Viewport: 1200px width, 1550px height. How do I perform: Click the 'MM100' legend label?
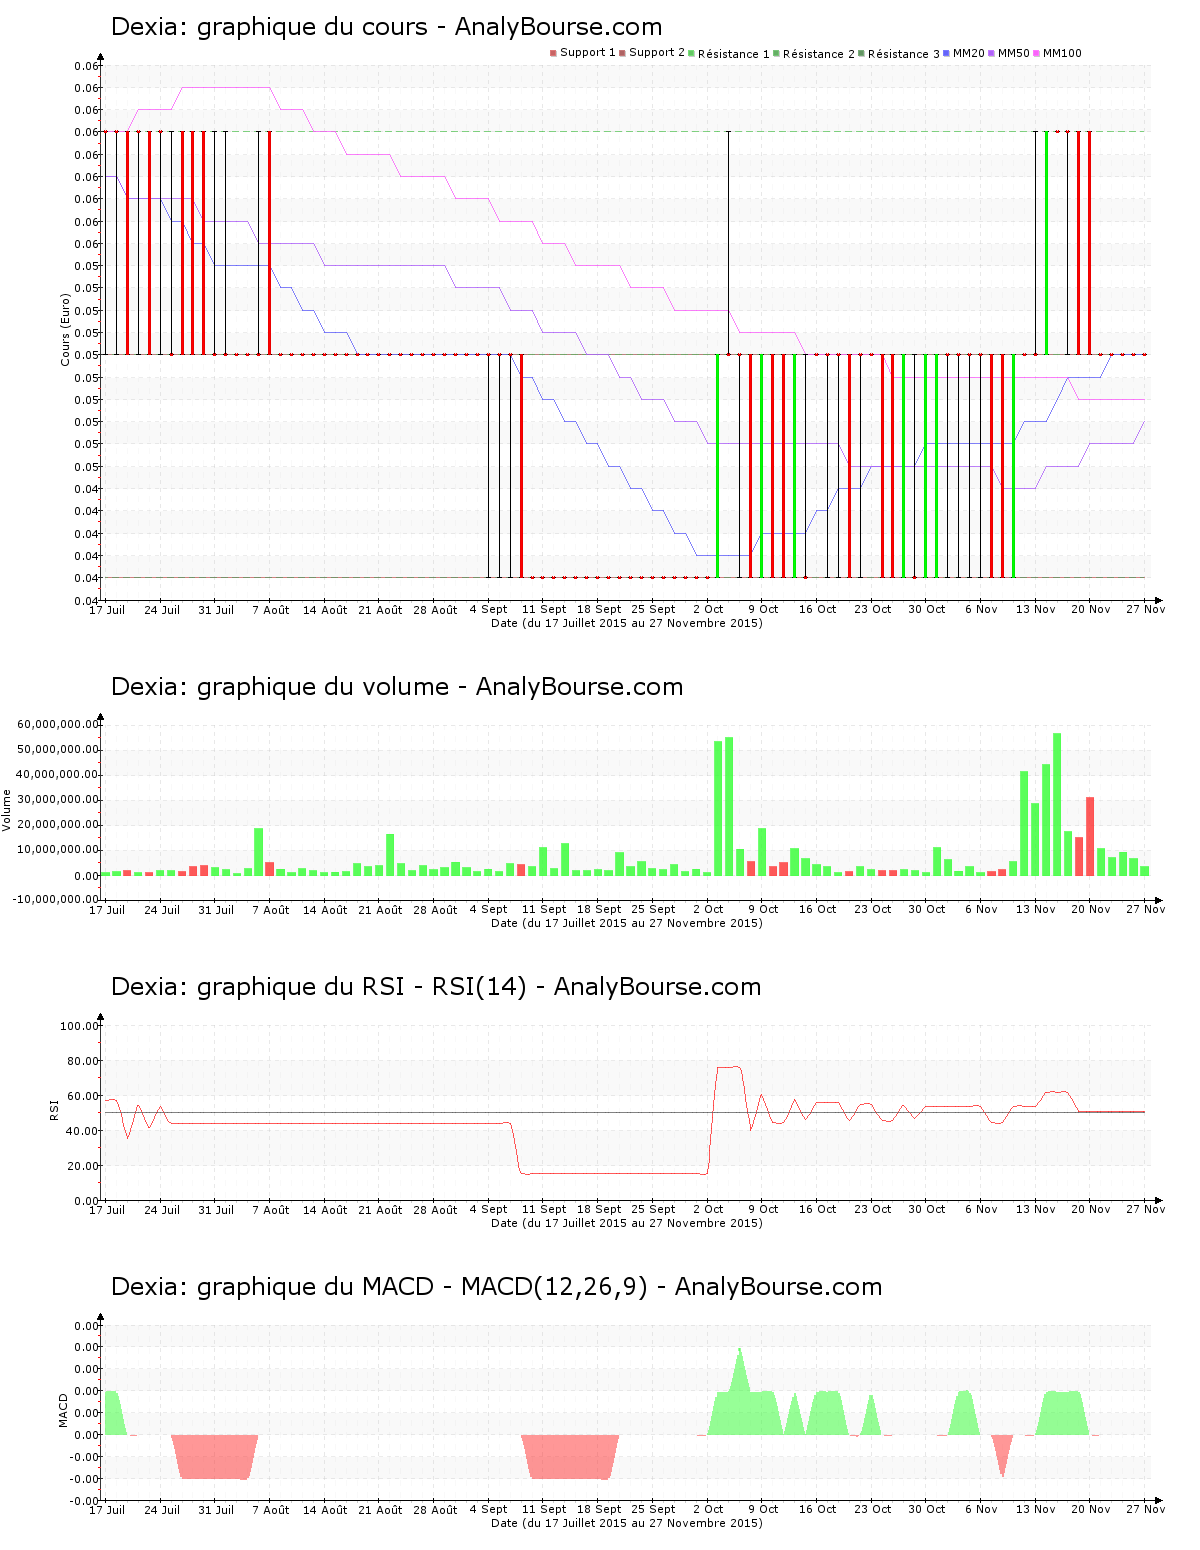1062,53
